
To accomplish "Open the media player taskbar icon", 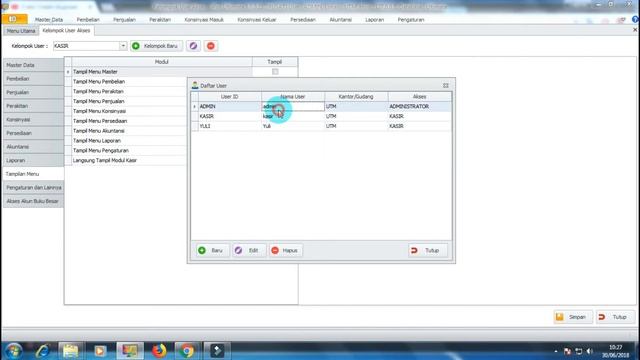I will (100, 351).
